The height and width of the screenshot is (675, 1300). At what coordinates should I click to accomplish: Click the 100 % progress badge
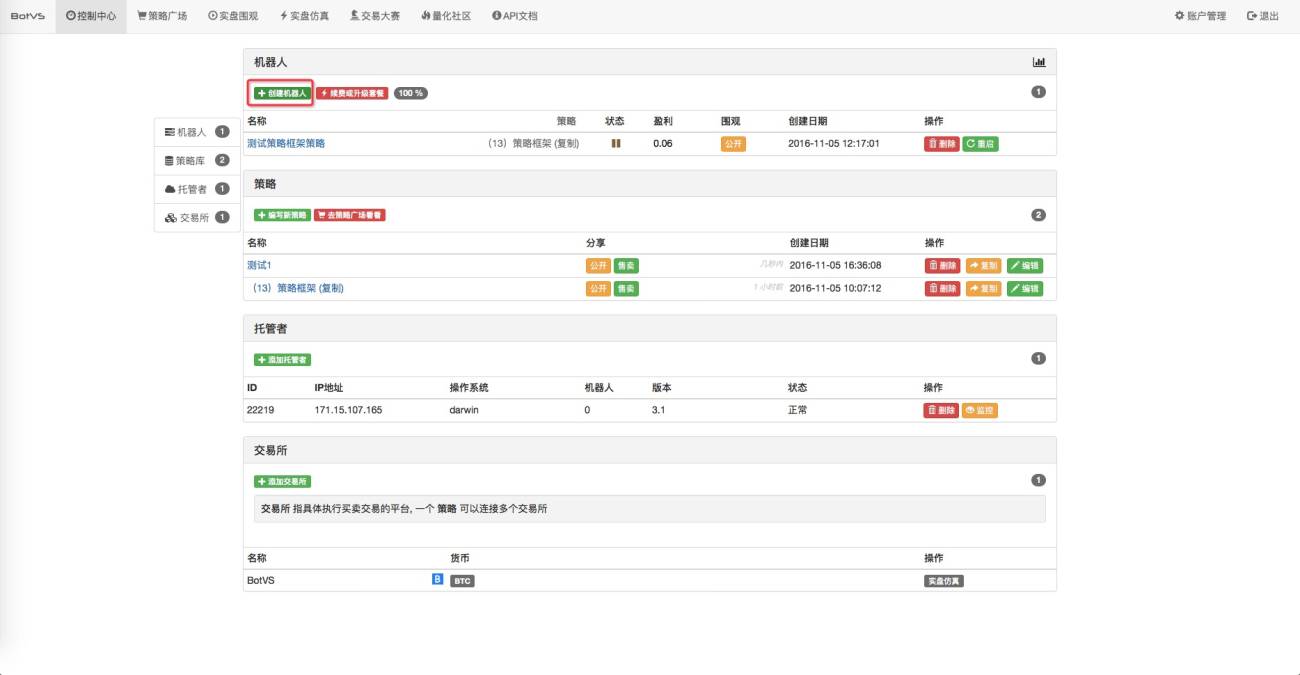411,93
